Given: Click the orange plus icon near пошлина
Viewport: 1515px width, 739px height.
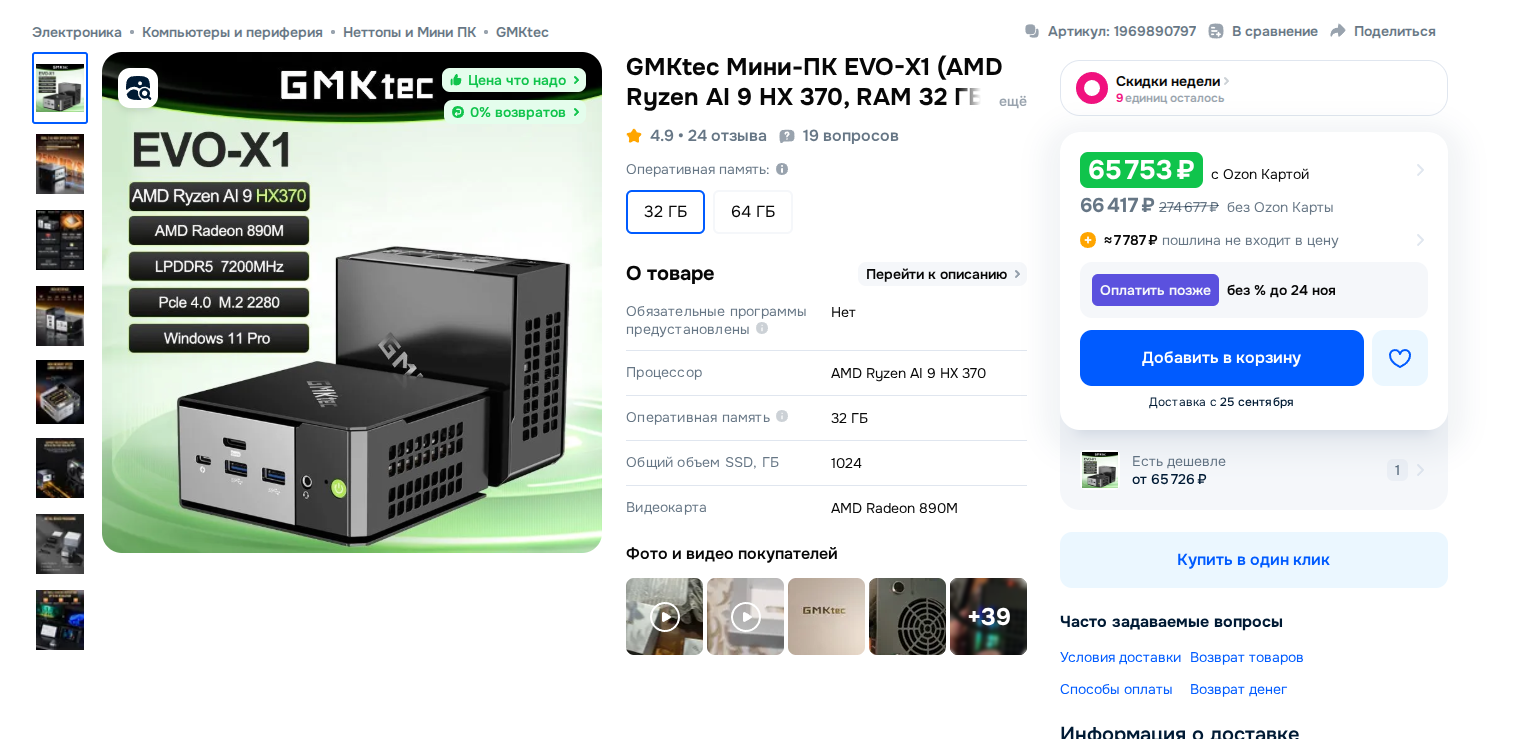Looking at the screenshot, I should [x=1088, y=240].
